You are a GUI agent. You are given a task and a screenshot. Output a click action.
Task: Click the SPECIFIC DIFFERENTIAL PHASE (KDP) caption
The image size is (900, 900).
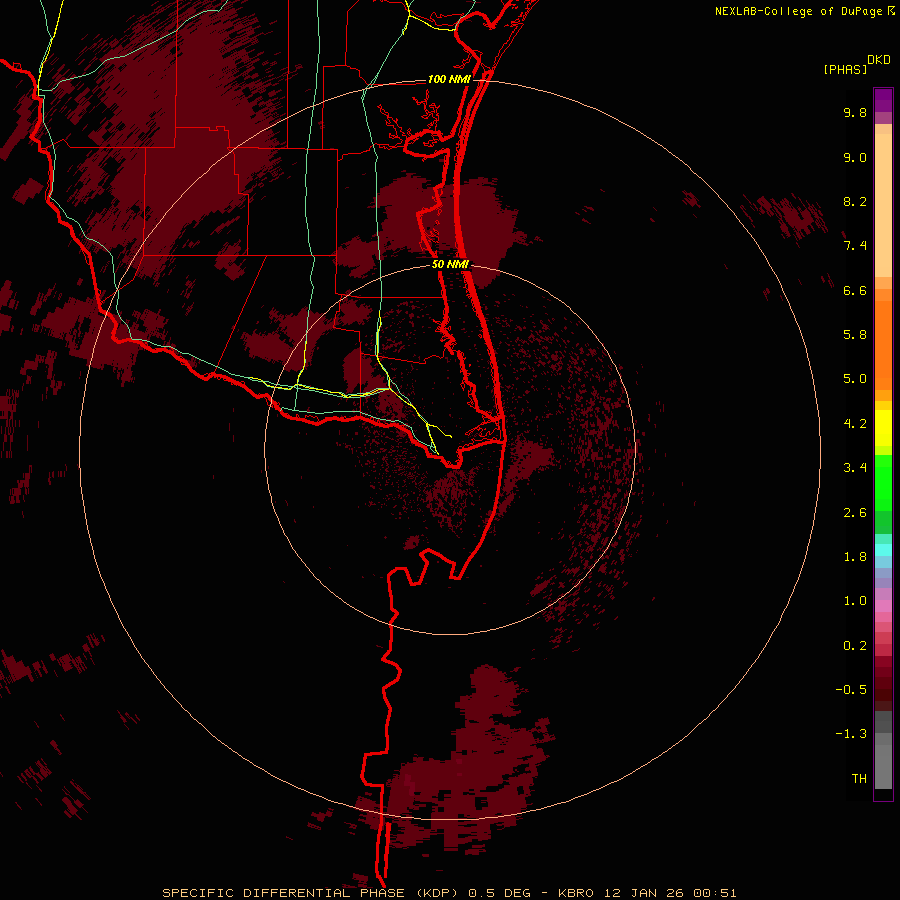[312, 893]
